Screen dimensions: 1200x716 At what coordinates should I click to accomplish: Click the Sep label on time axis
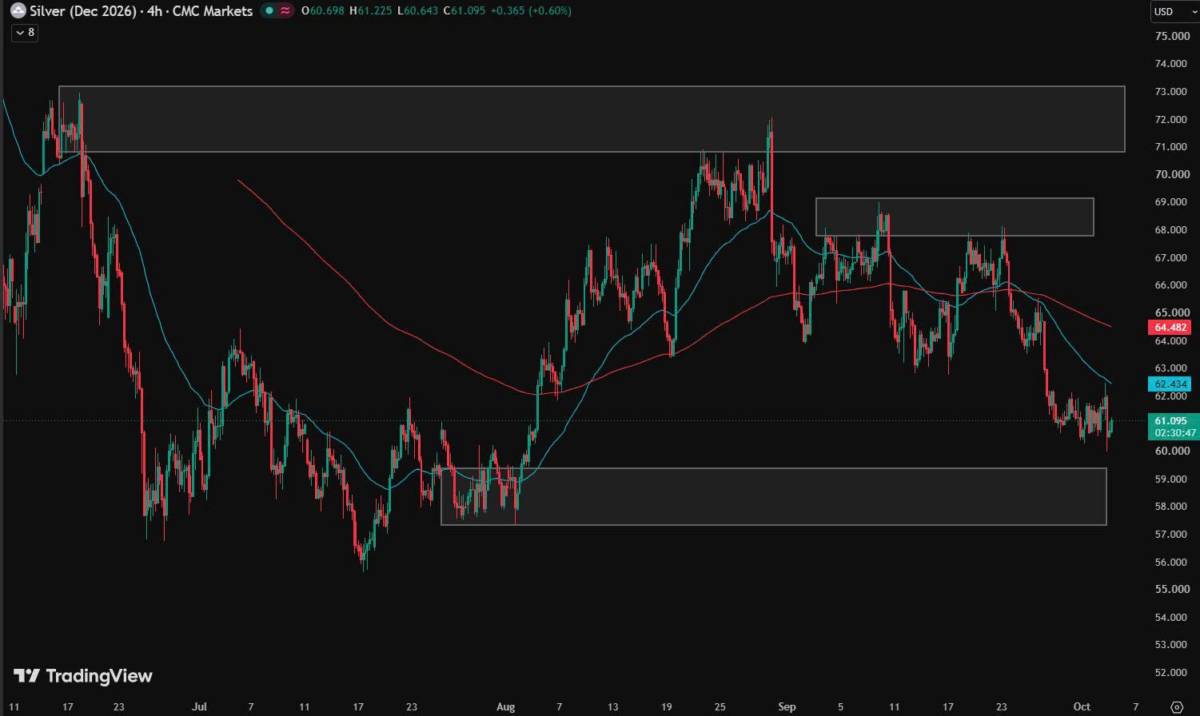(x=787, y=706)
